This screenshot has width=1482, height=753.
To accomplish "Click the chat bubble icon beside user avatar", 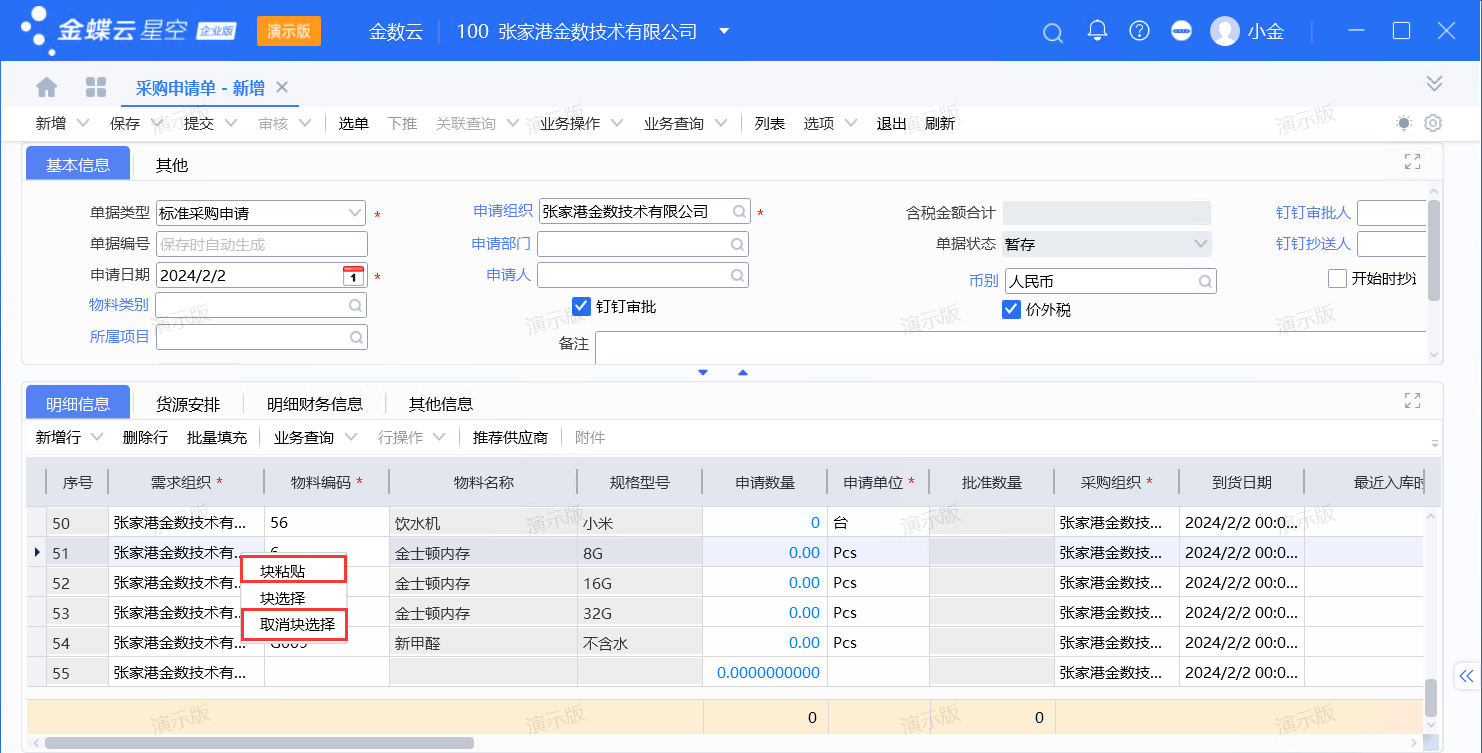I will click(1181, 31).
